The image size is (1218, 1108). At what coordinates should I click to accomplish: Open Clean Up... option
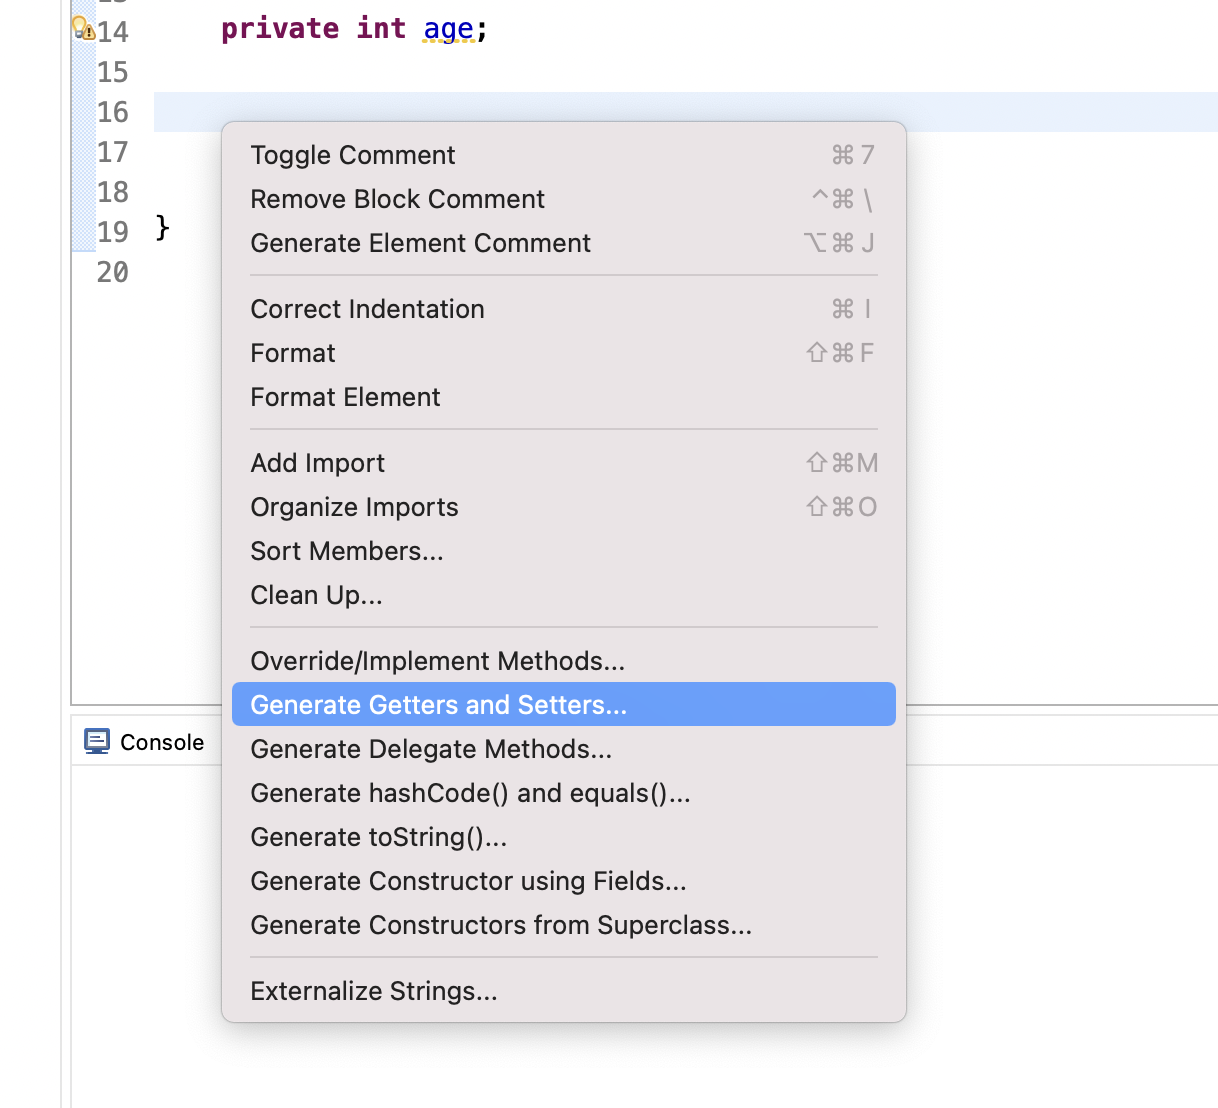[563, 595]
